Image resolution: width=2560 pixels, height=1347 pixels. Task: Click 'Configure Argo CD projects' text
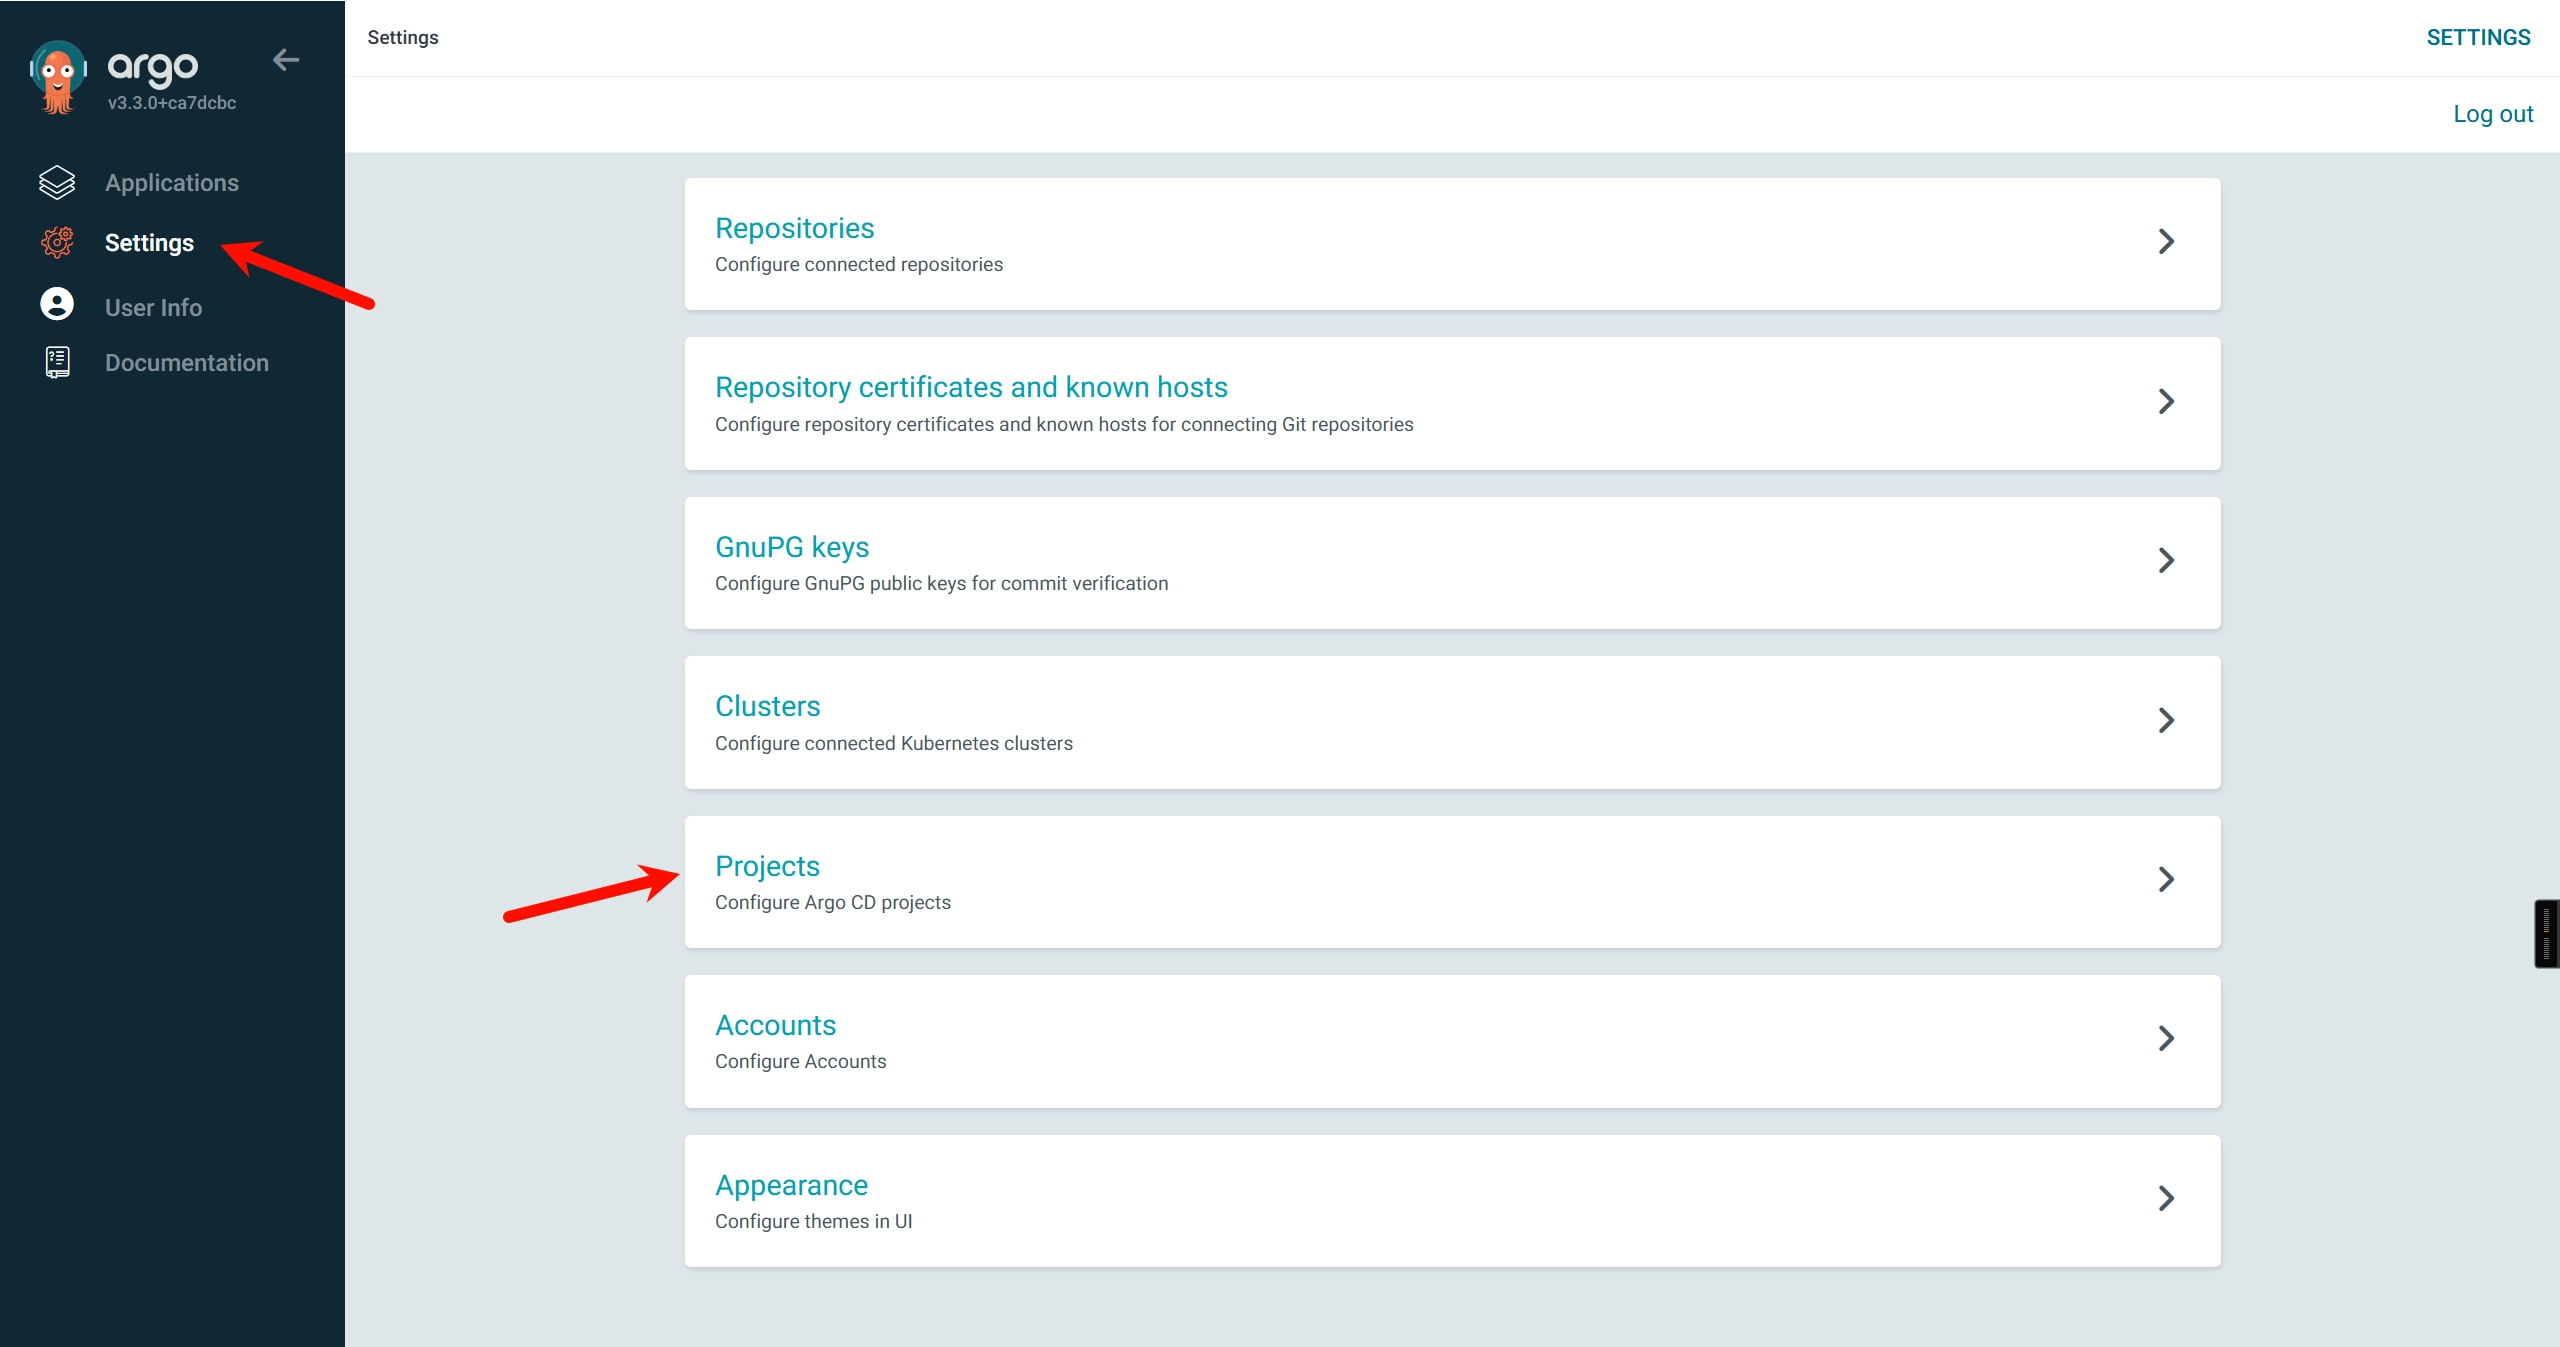point(832,902)
